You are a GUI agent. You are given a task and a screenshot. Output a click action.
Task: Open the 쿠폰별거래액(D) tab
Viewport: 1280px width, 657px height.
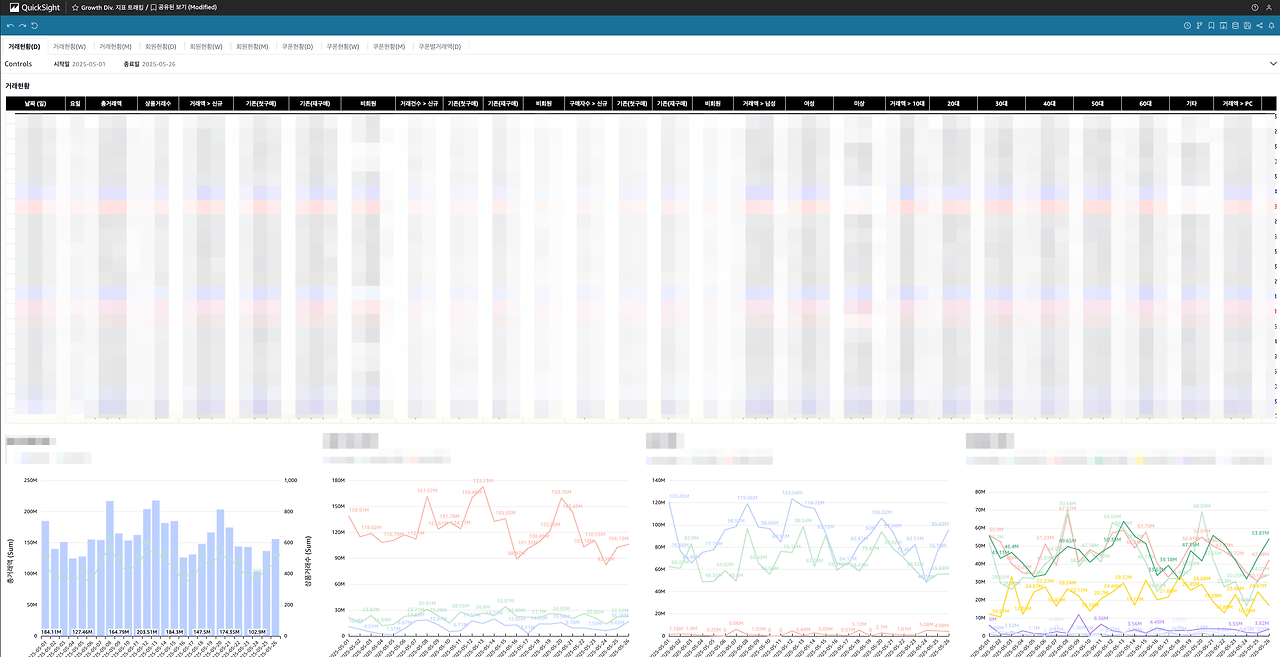click(x=440, y=46)
